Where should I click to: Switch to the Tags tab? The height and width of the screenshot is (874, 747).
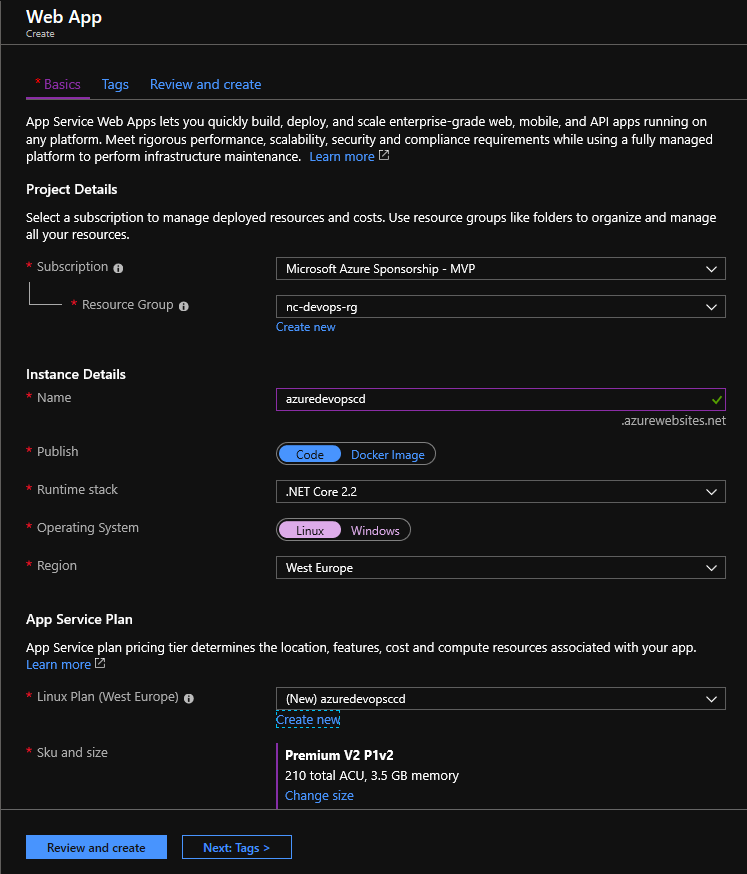[x=115, y=85]
